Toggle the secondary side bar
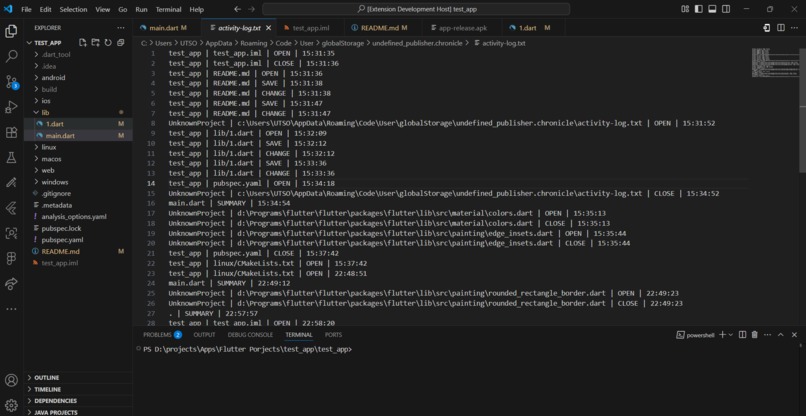Viewport: 806px width, 416px height. click(x=726, y=9)
